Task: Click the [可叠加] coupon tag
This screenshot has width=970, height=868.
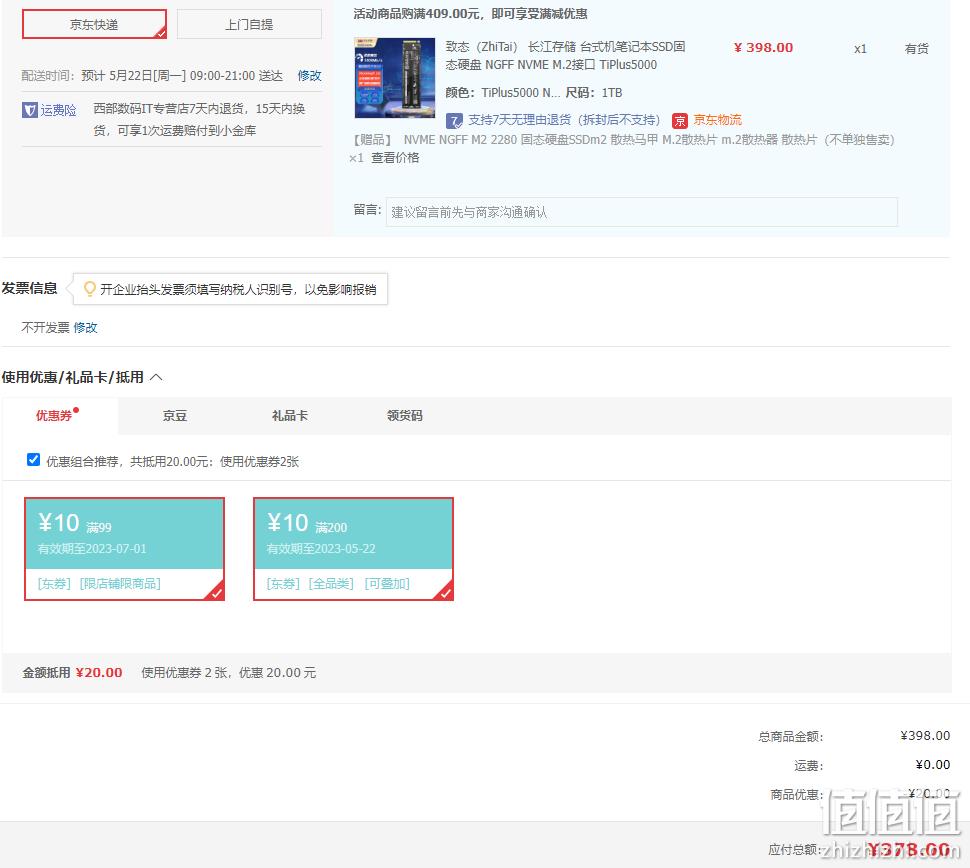Action: pyautogui.click(x=387, y=583)
